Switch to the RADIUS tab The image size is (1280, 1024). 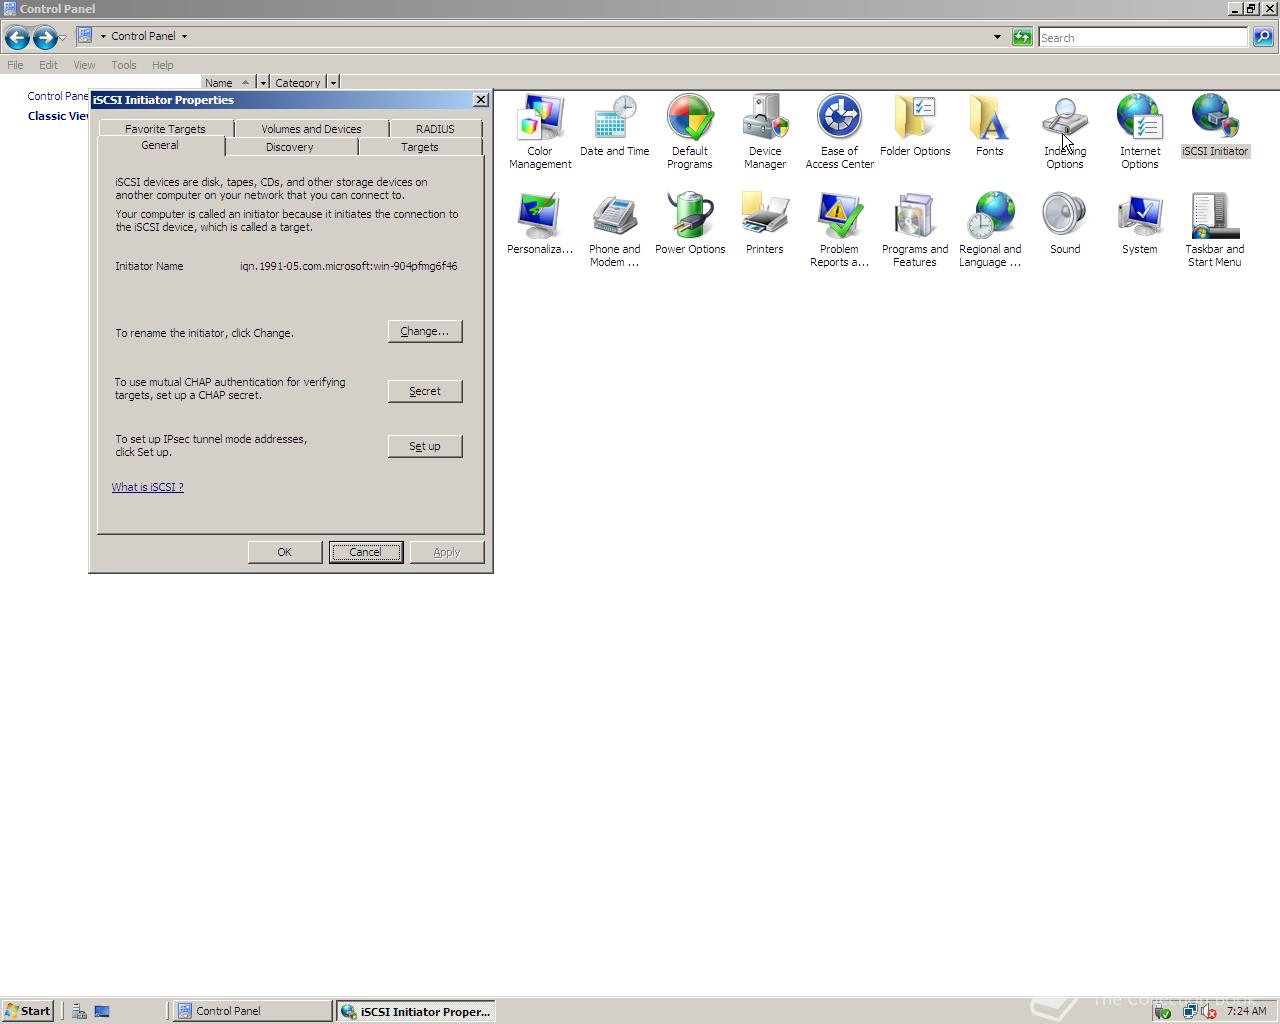pyautogui.click(x=435, y=129)
